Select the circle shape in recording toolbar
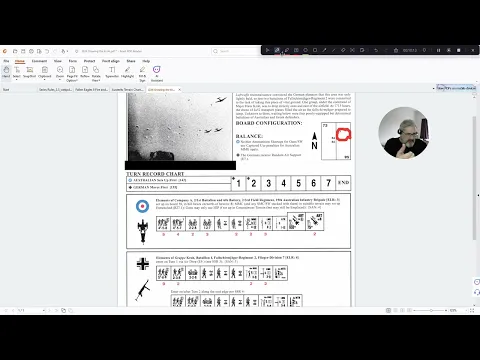480x360 pixels. coord(305,50)
